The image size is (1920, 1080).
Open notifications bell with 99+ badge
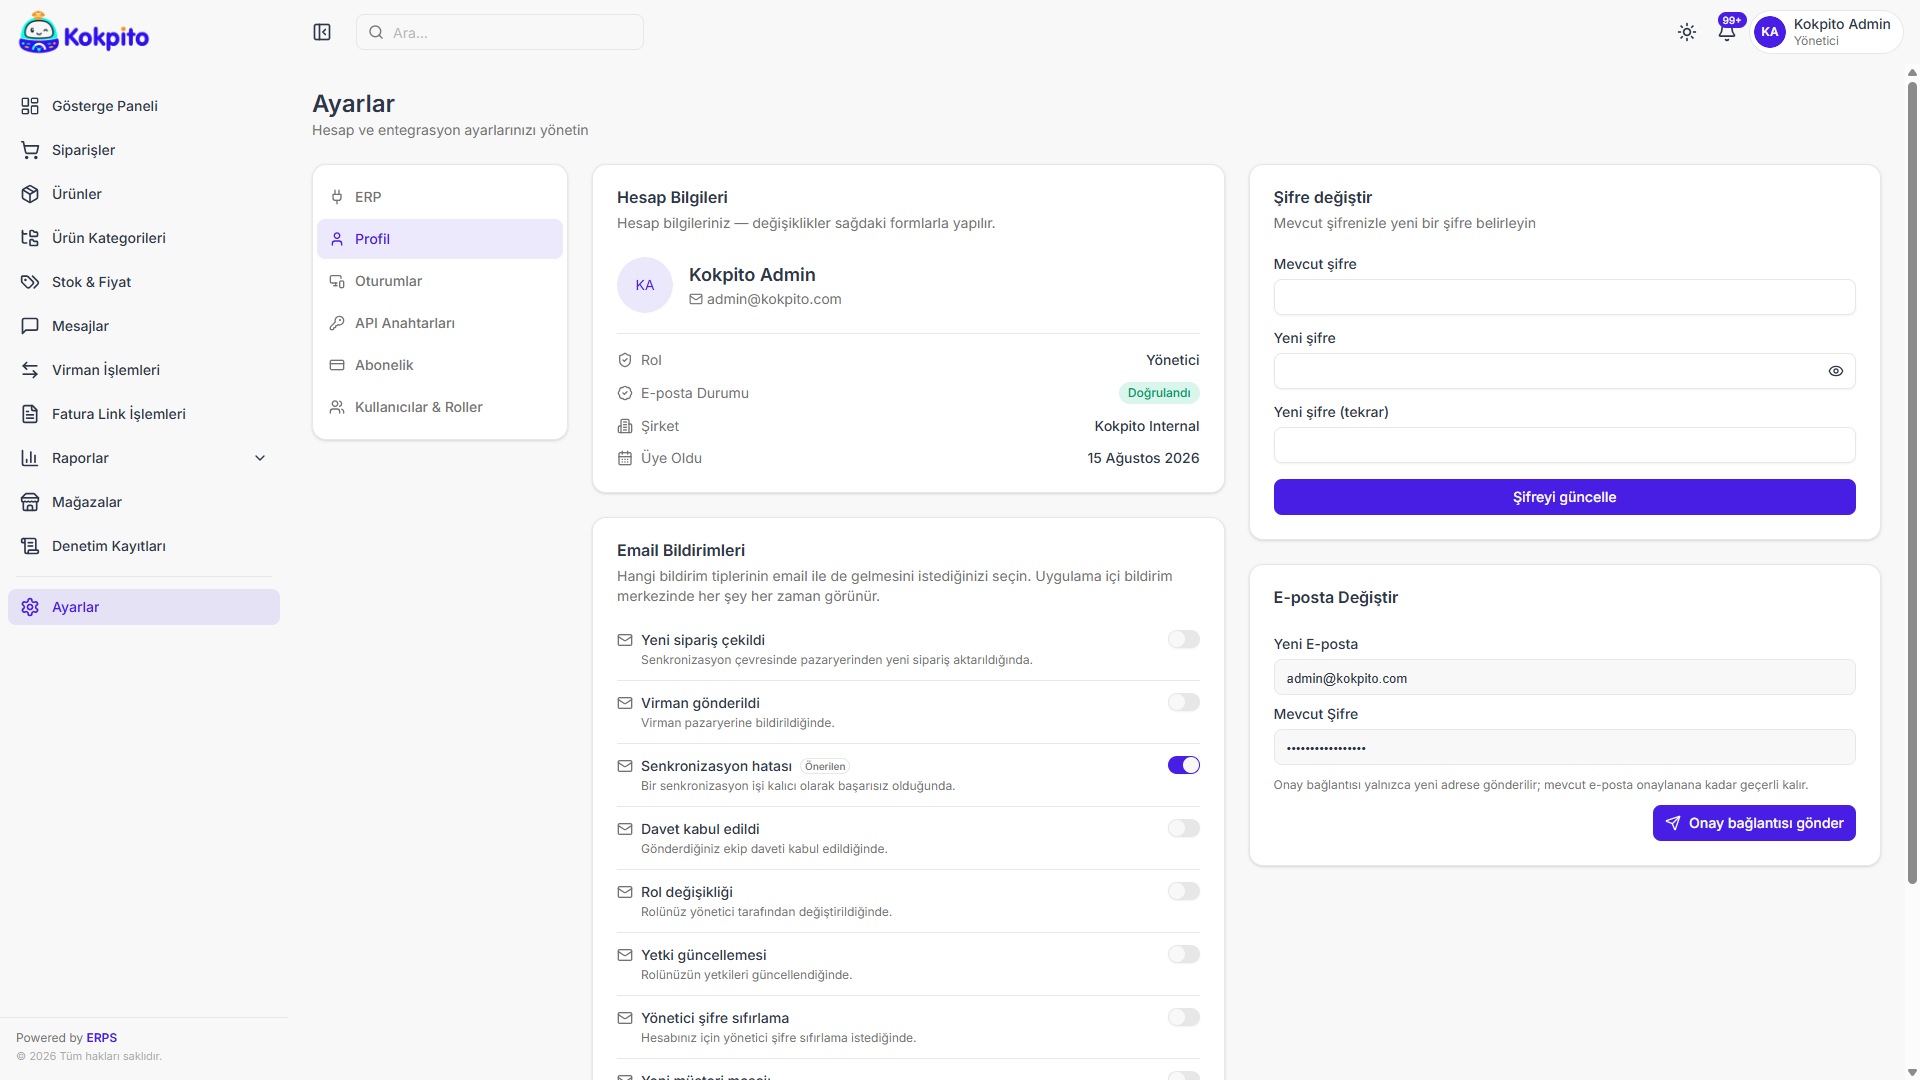tap(1727, 31)
